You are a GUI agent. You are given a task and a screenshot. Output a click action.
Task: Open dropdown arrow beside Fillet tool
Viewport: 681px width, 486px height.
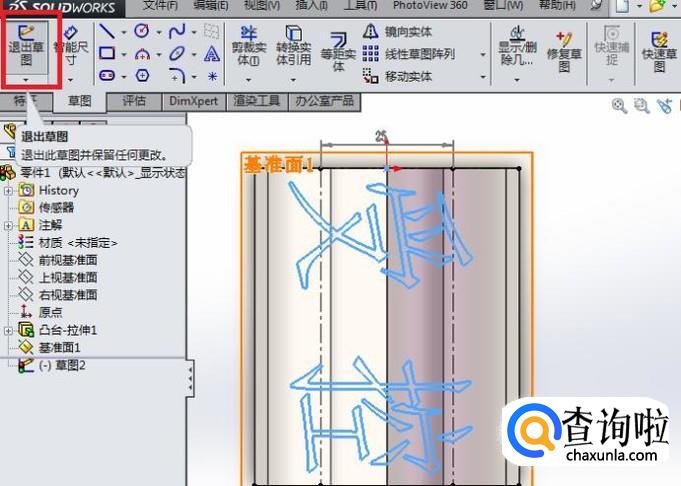(194, 77)
